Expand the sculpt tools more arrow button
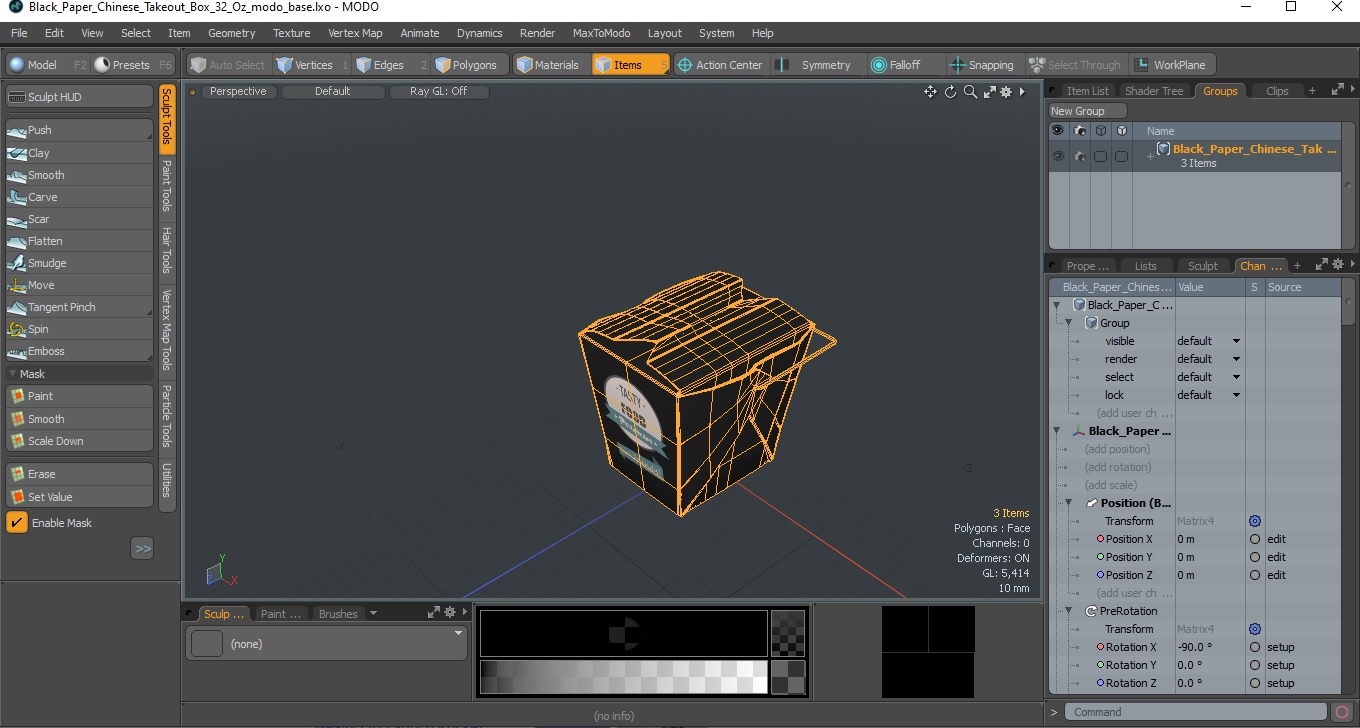The height and width of the screenshot is (728, 1360). tap(142, 548)
